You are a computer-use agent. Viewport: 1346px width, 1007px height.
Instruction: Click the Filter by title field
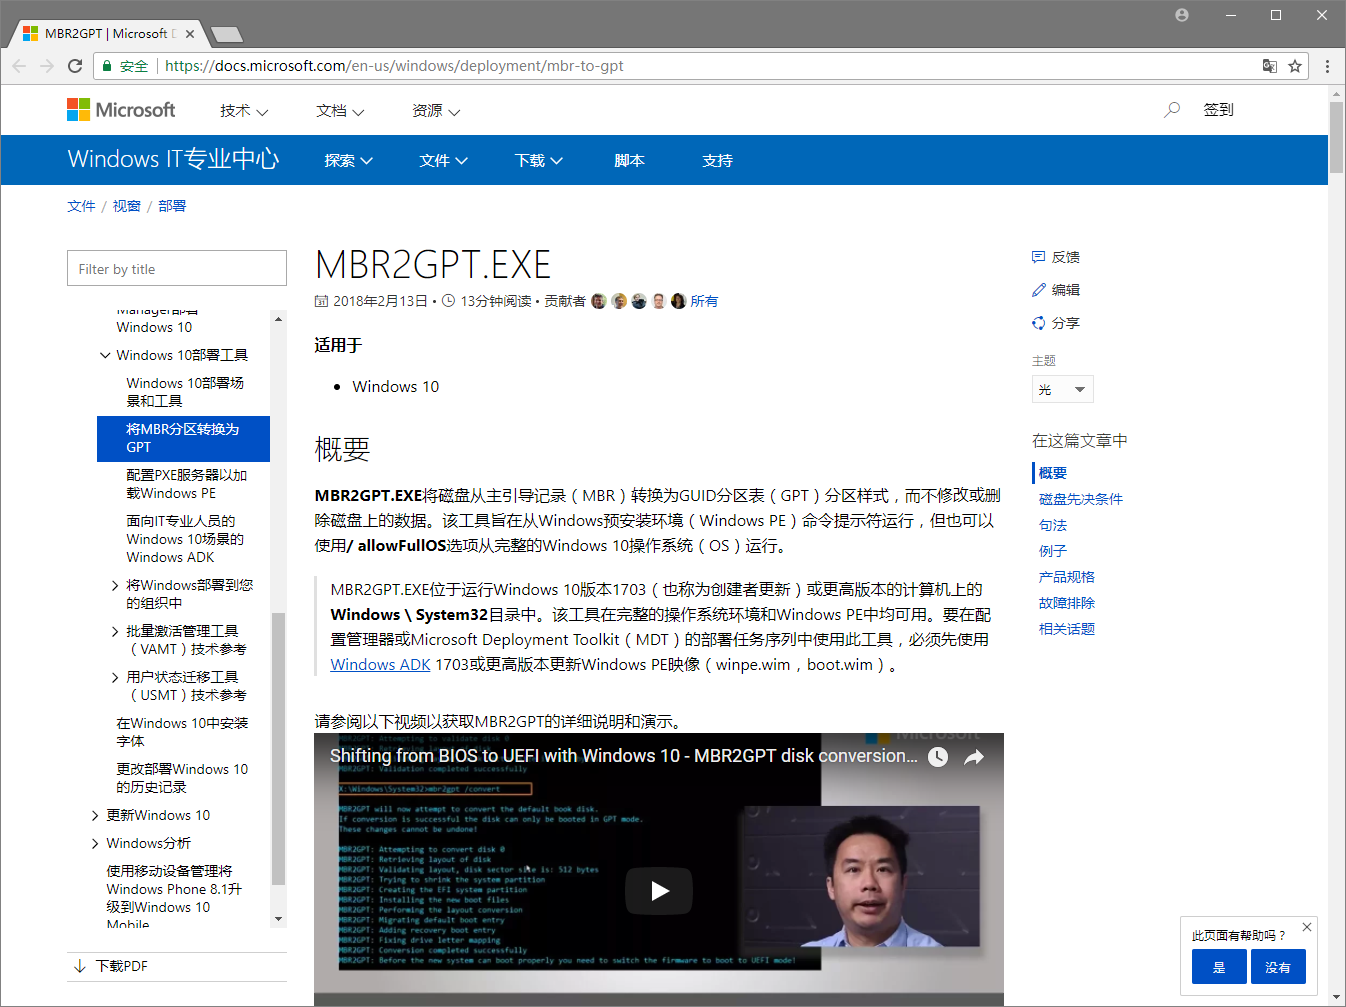point(177,269)
